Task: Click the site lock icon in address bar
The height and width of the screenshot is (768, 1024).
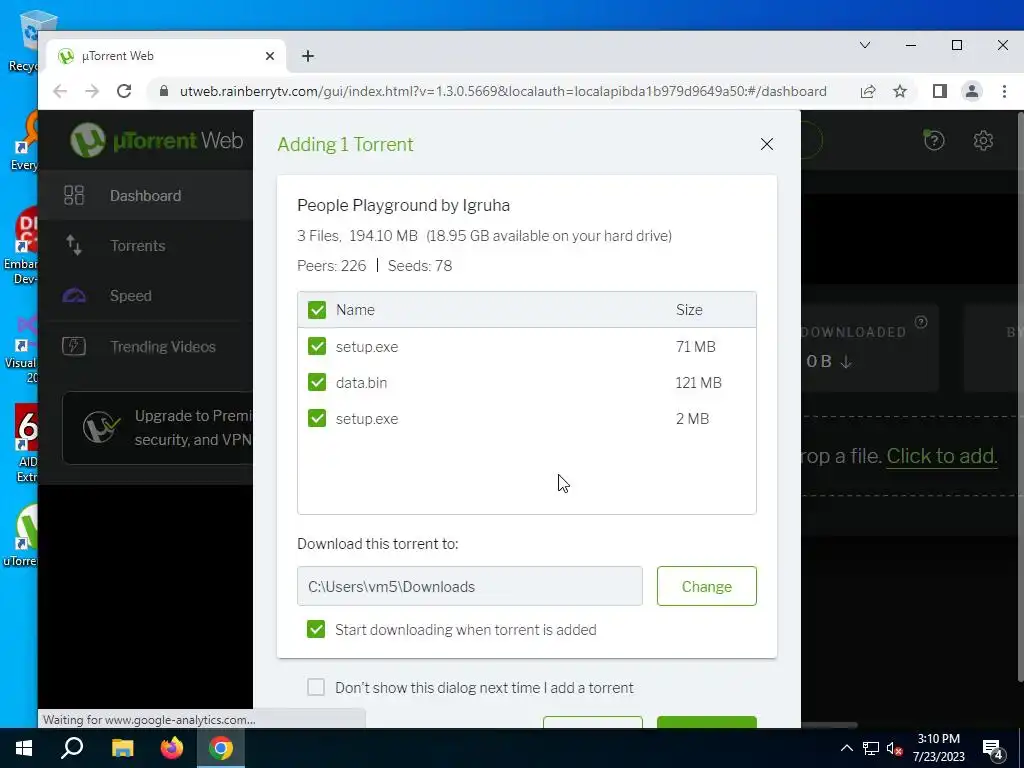Action: (x=164, y=91)
